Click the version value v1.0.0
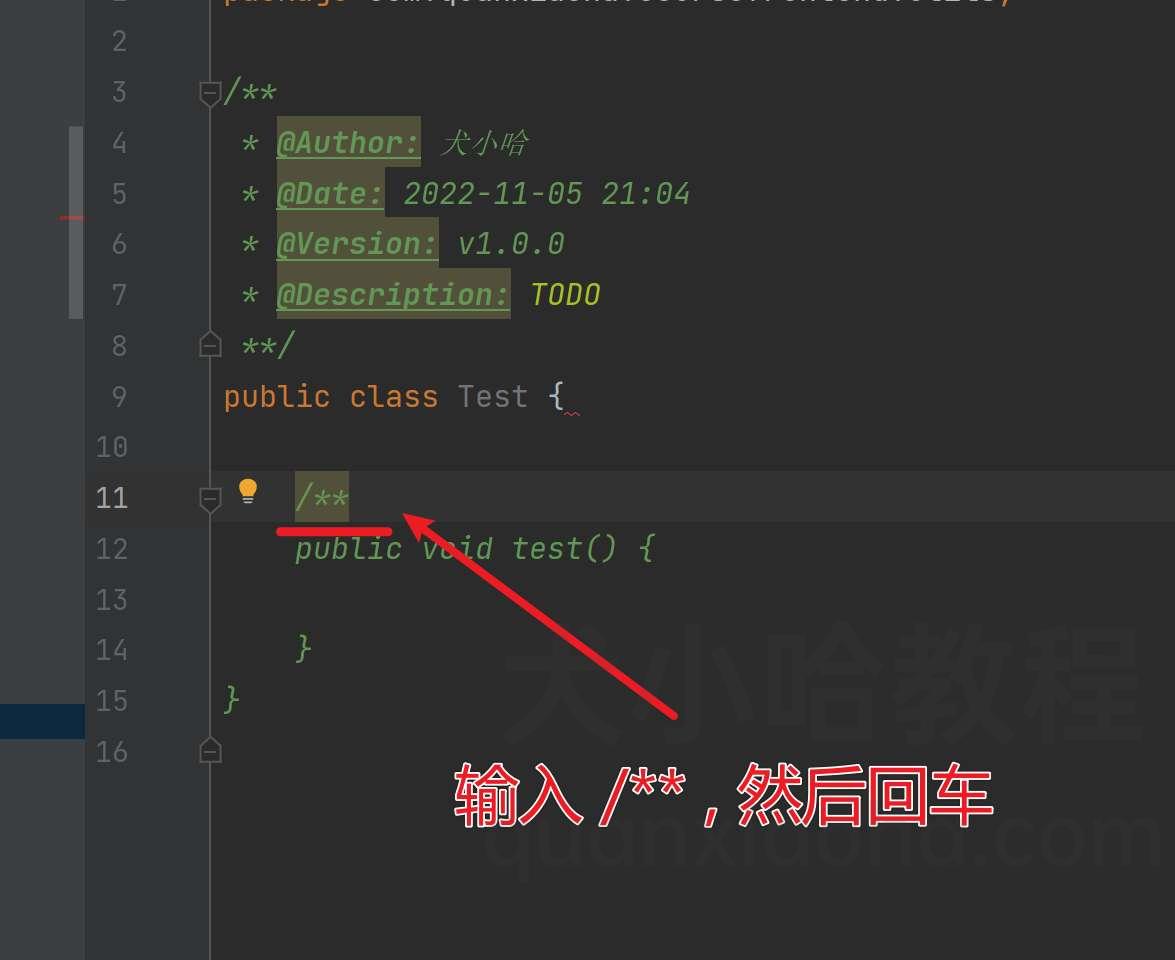Viewport: 1175px width, 960px height. click(510, 244)
